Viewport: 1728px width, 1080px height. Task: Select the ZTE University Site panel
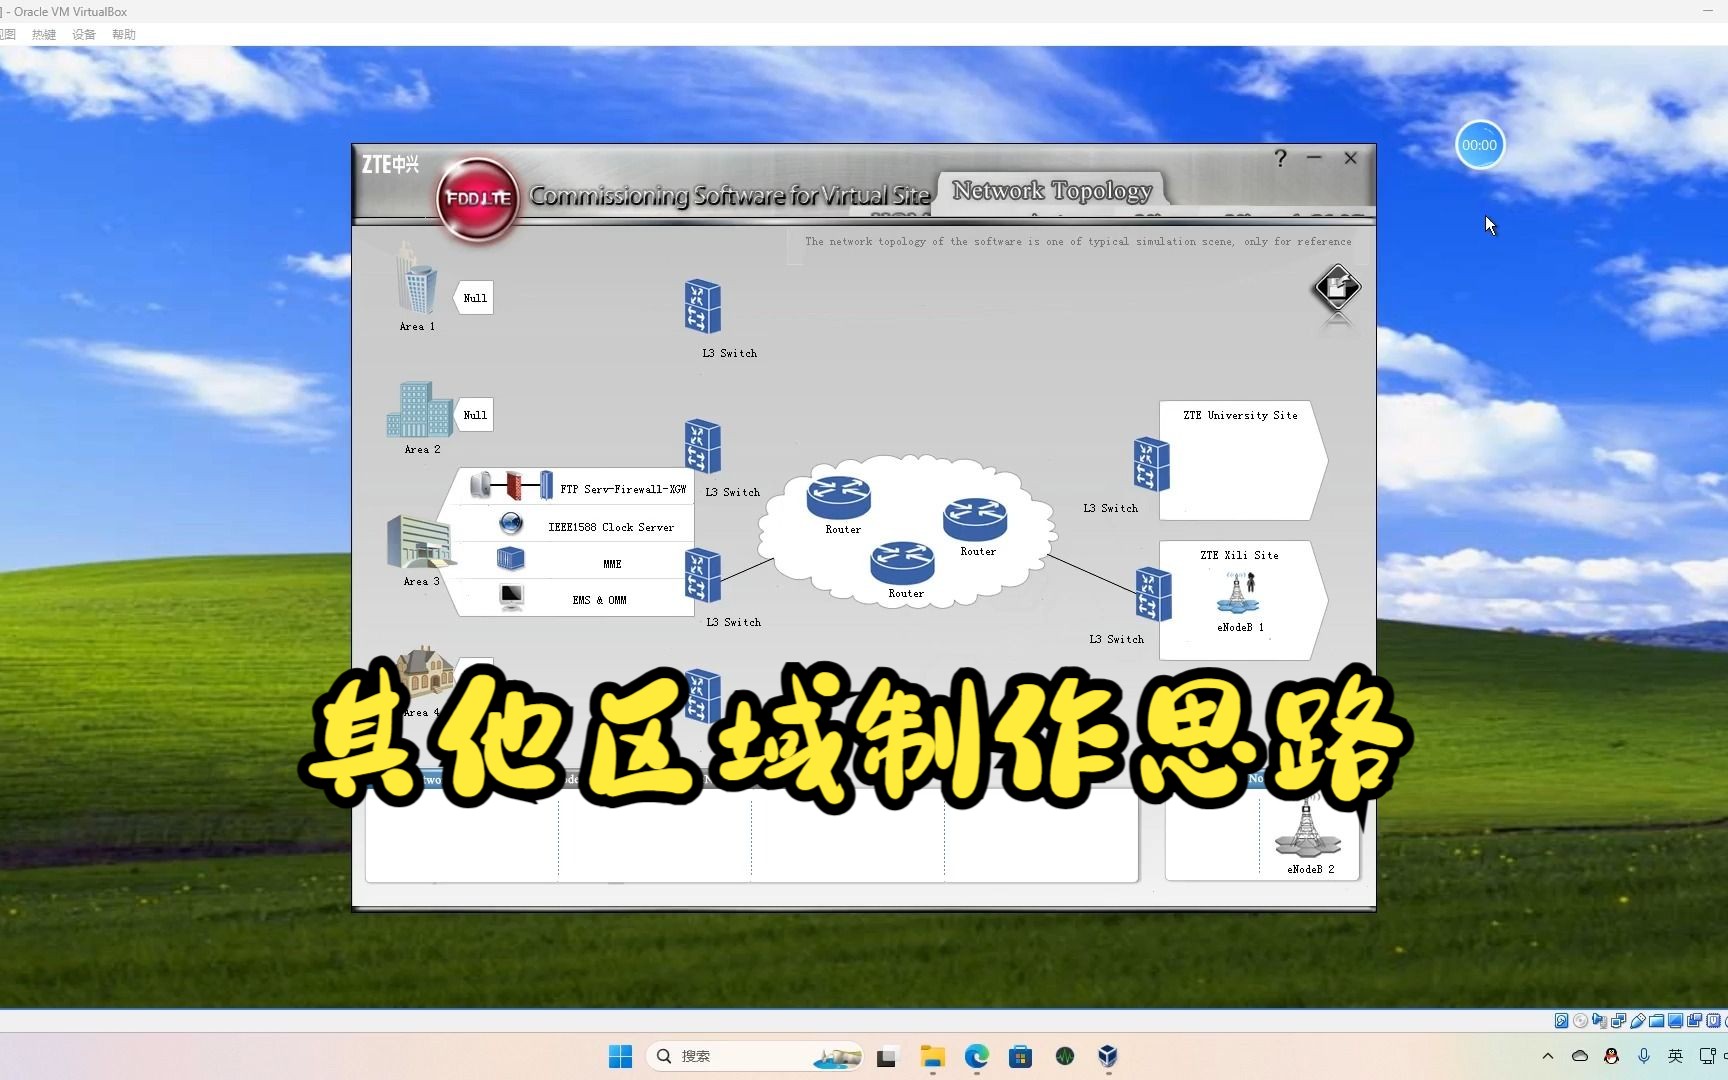click(x=1243, y=460)
